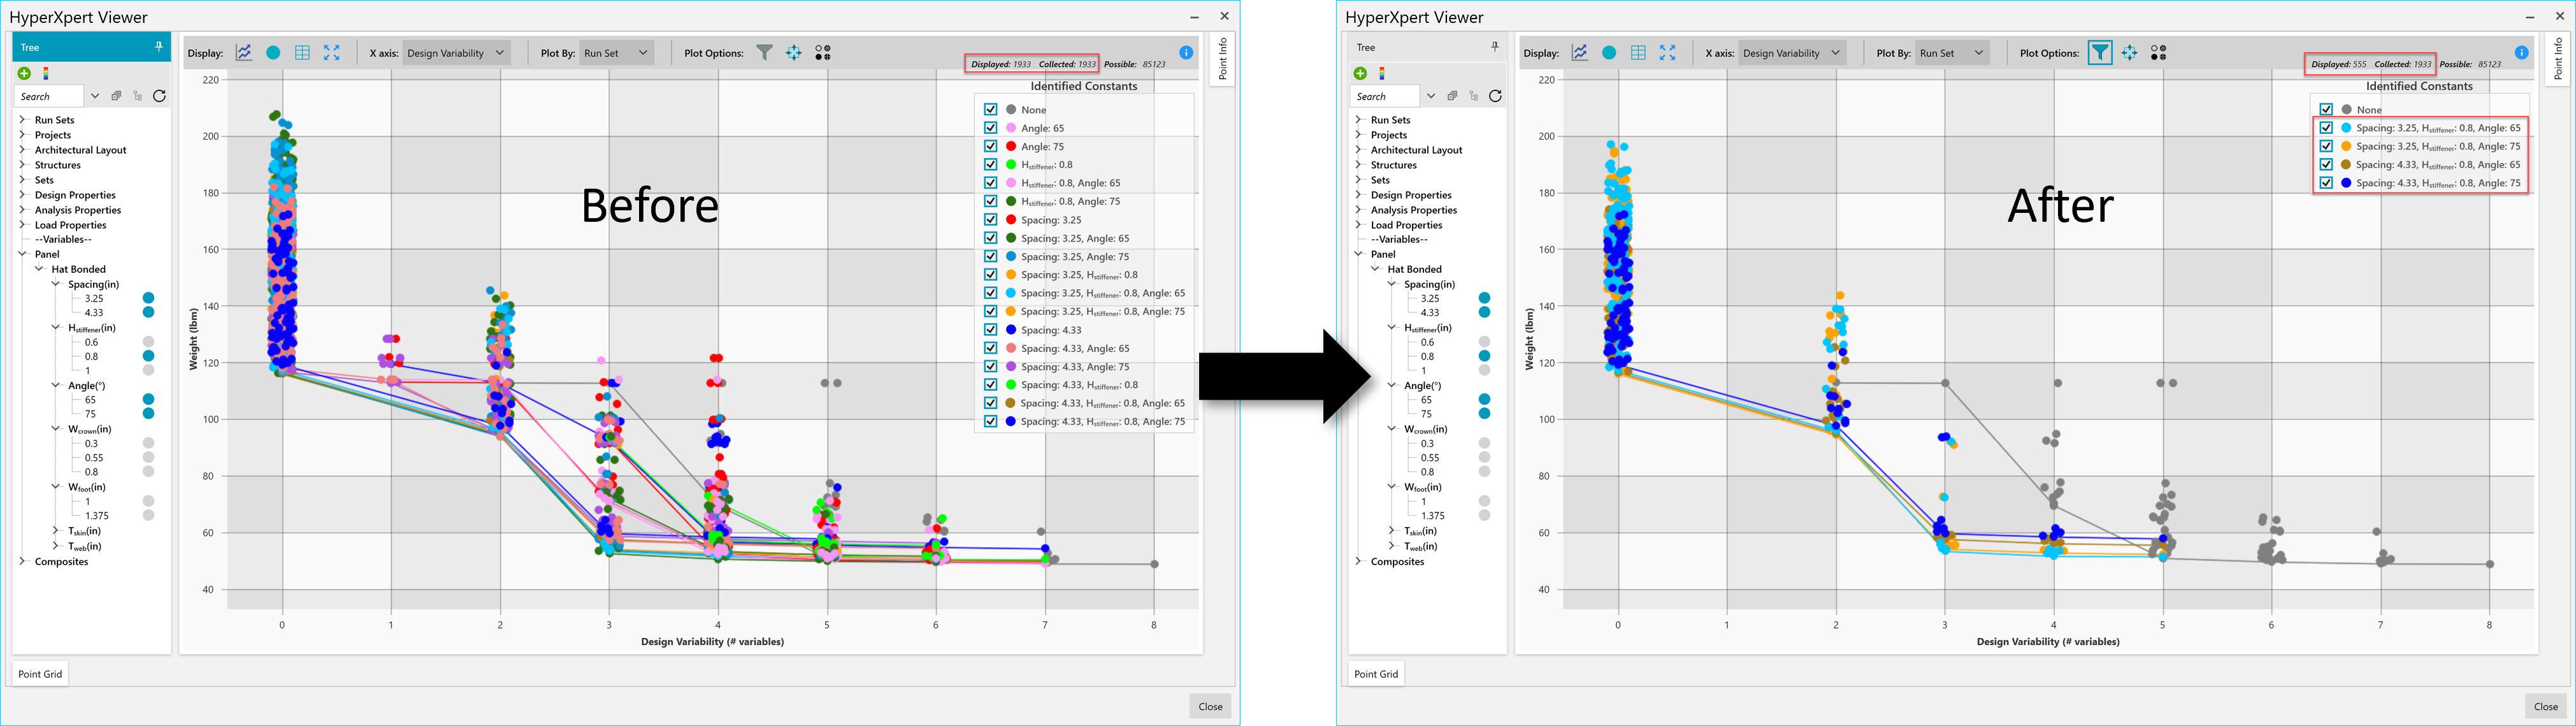Select Design Properties in After window tree
2576x726 pixels.
1411,195
